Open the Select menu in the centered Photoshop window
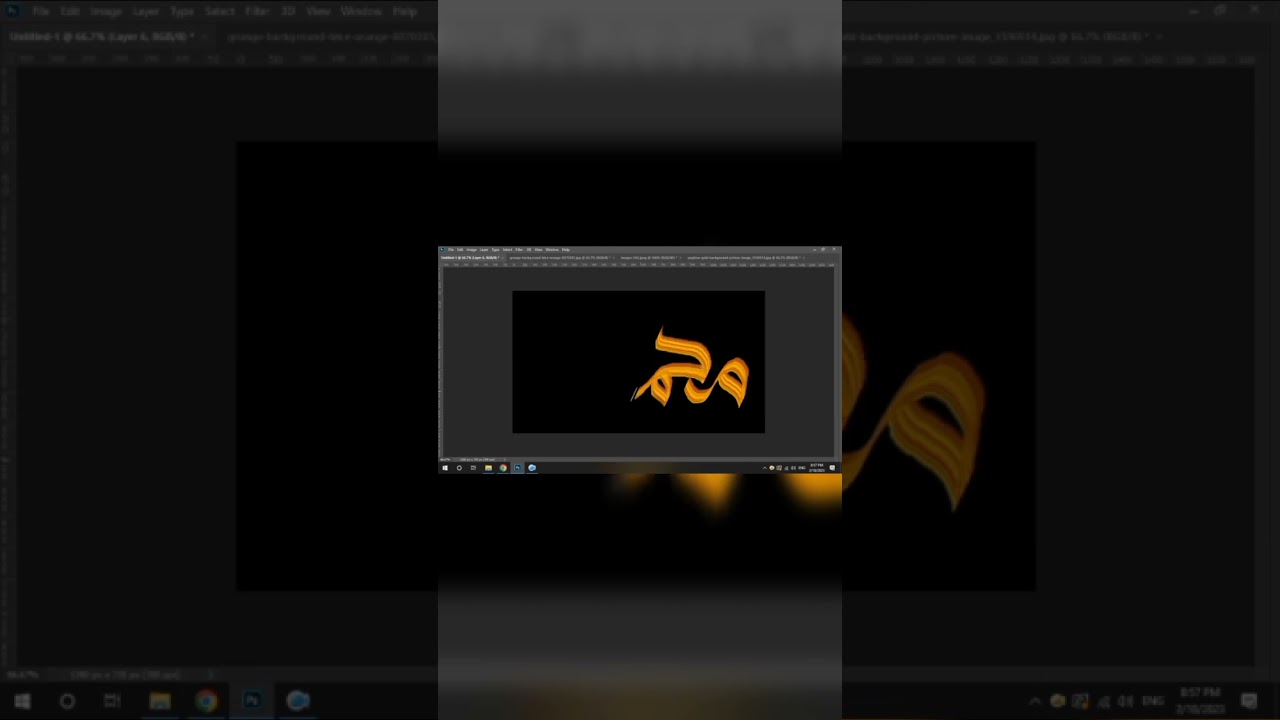This screenshot has width=1280, height=720. coord(507,250)
